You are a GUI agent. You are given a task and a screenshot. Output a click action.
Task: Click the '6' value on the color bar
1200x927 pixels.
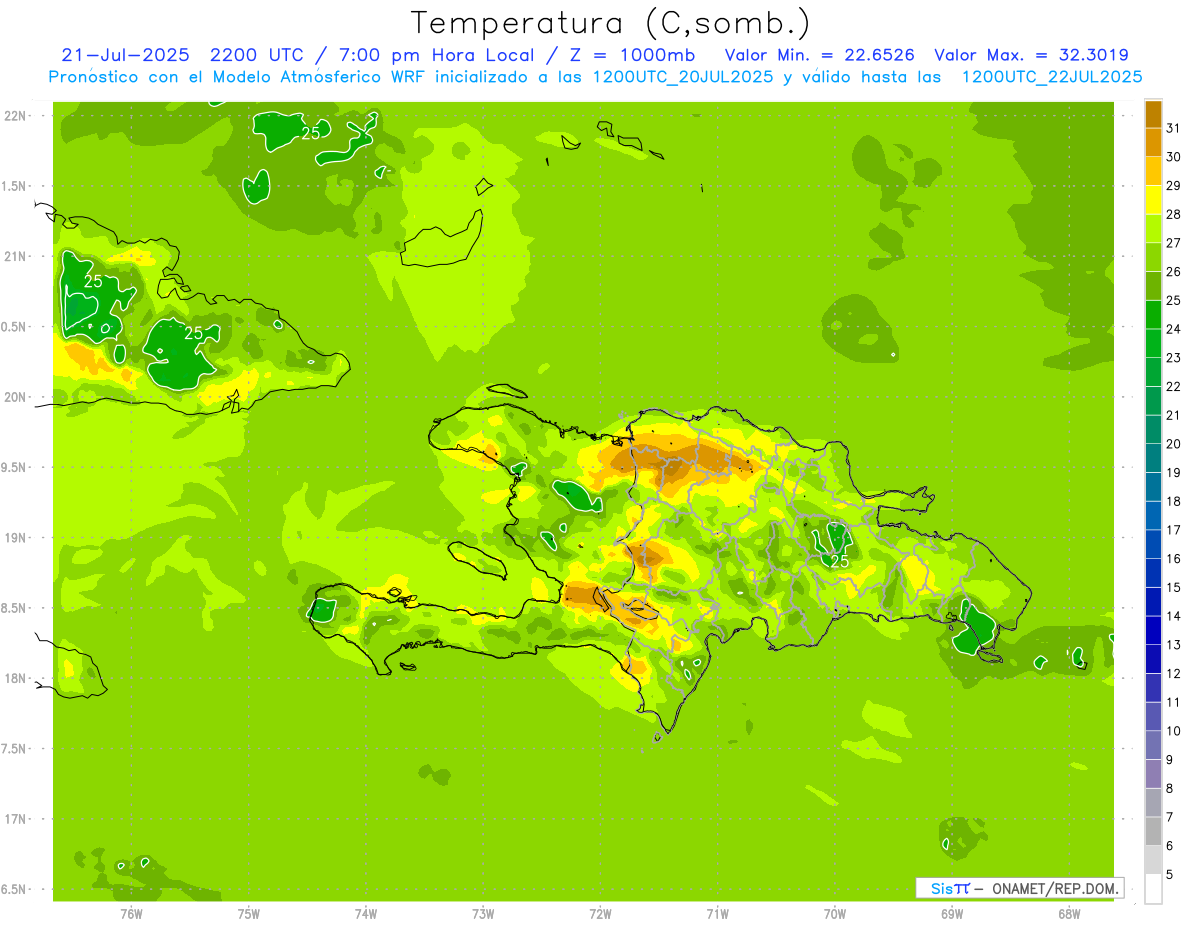pyautogui.click(x=1170, y=846)
